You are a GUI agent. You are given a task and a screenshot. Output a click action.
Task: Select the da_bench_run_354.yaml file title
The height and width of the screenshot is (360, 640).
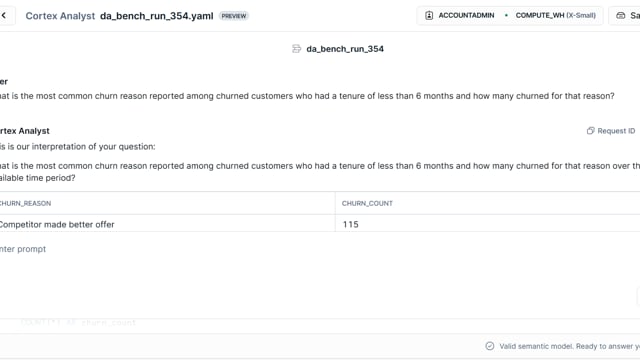tap(157, 16)
